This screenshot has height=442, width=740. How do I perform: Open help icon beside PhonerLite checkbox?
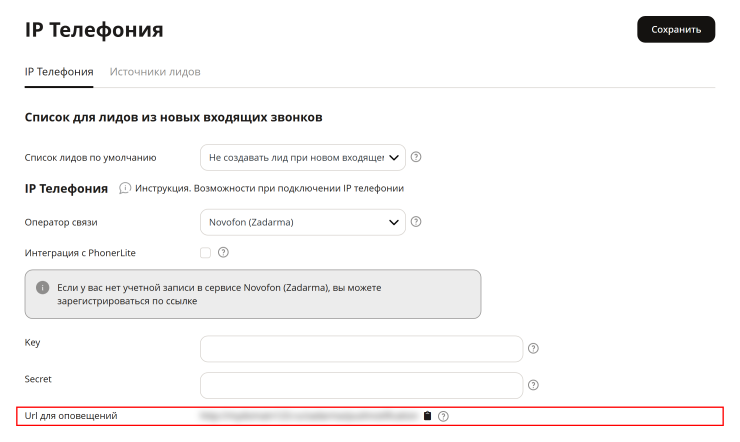click(223, 252)
